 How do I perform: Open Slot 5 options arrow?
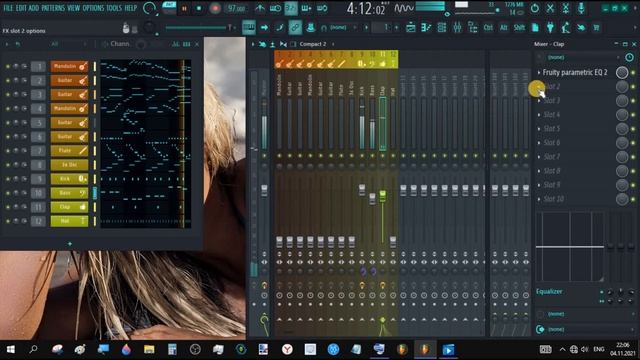click(x=539, y=129)
